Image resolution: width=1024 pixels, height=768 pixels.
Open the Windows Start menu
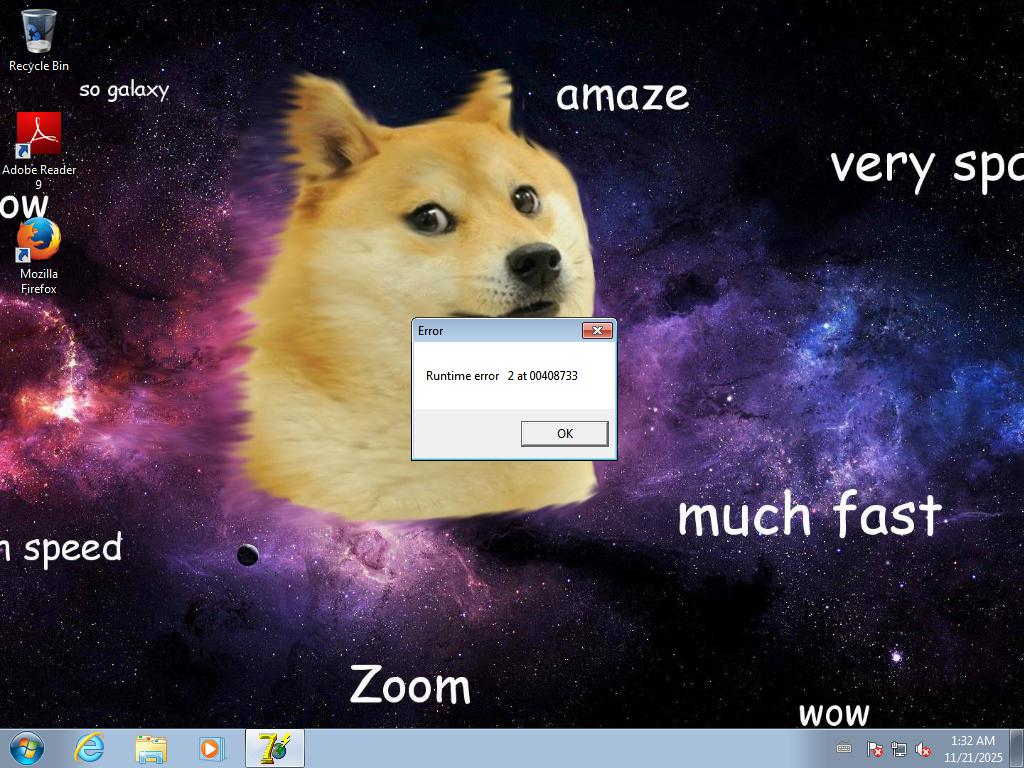[27, 748]
